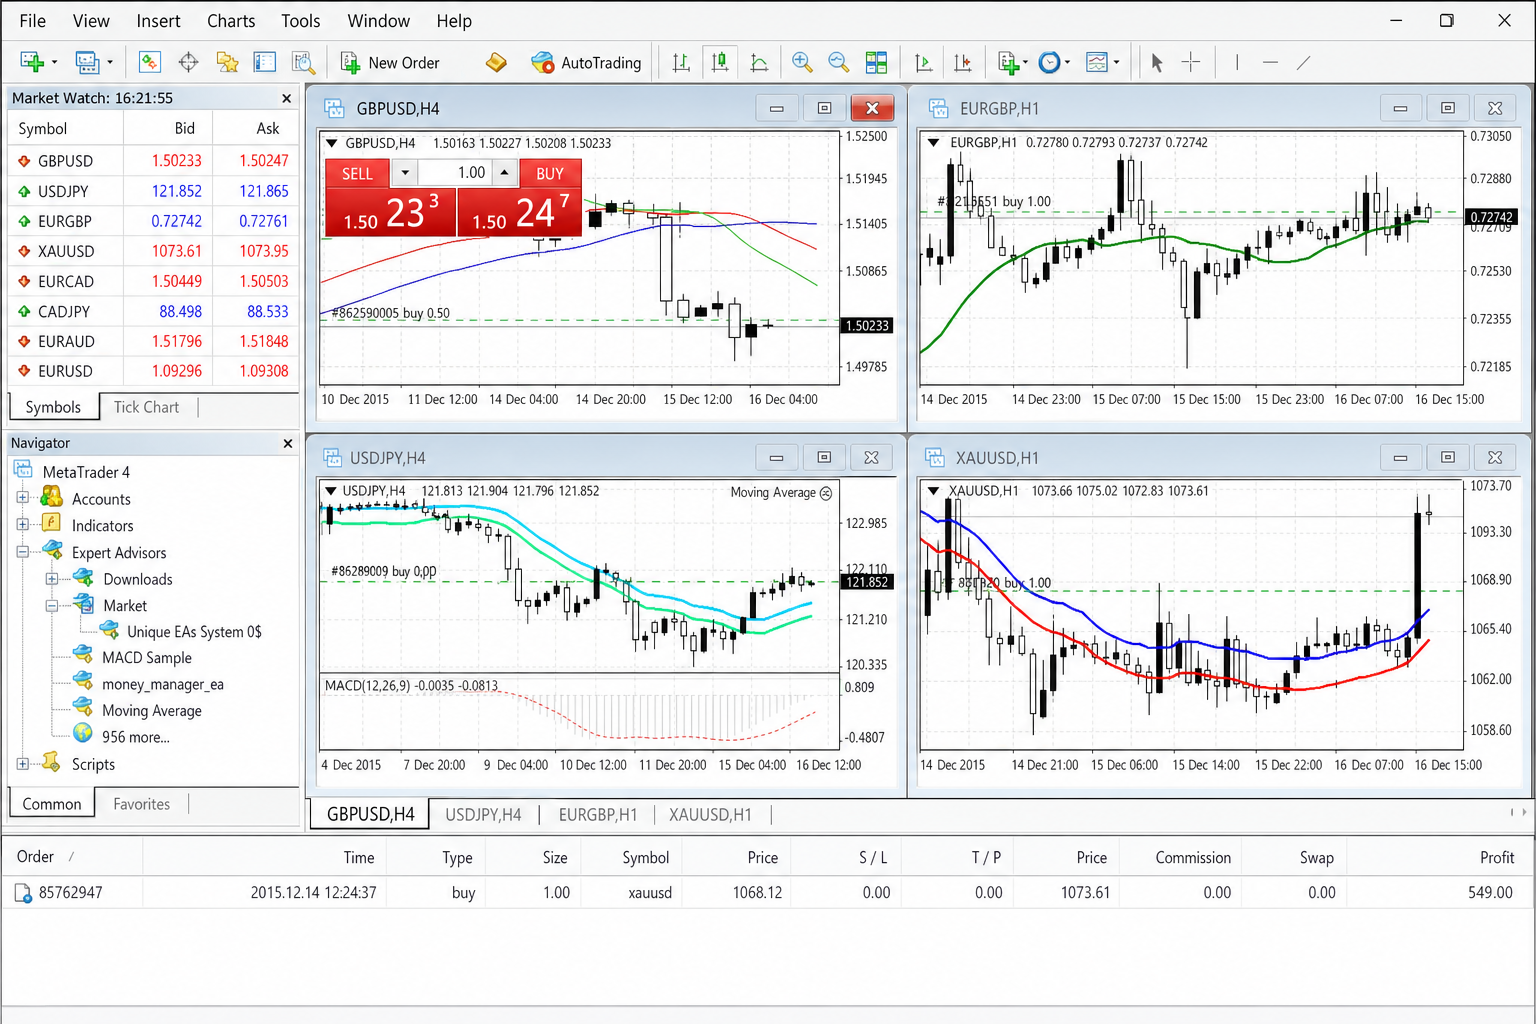Close the Market Watch panel
The height and width of the screenshot is (1024, 1536).
click(287, 99)
